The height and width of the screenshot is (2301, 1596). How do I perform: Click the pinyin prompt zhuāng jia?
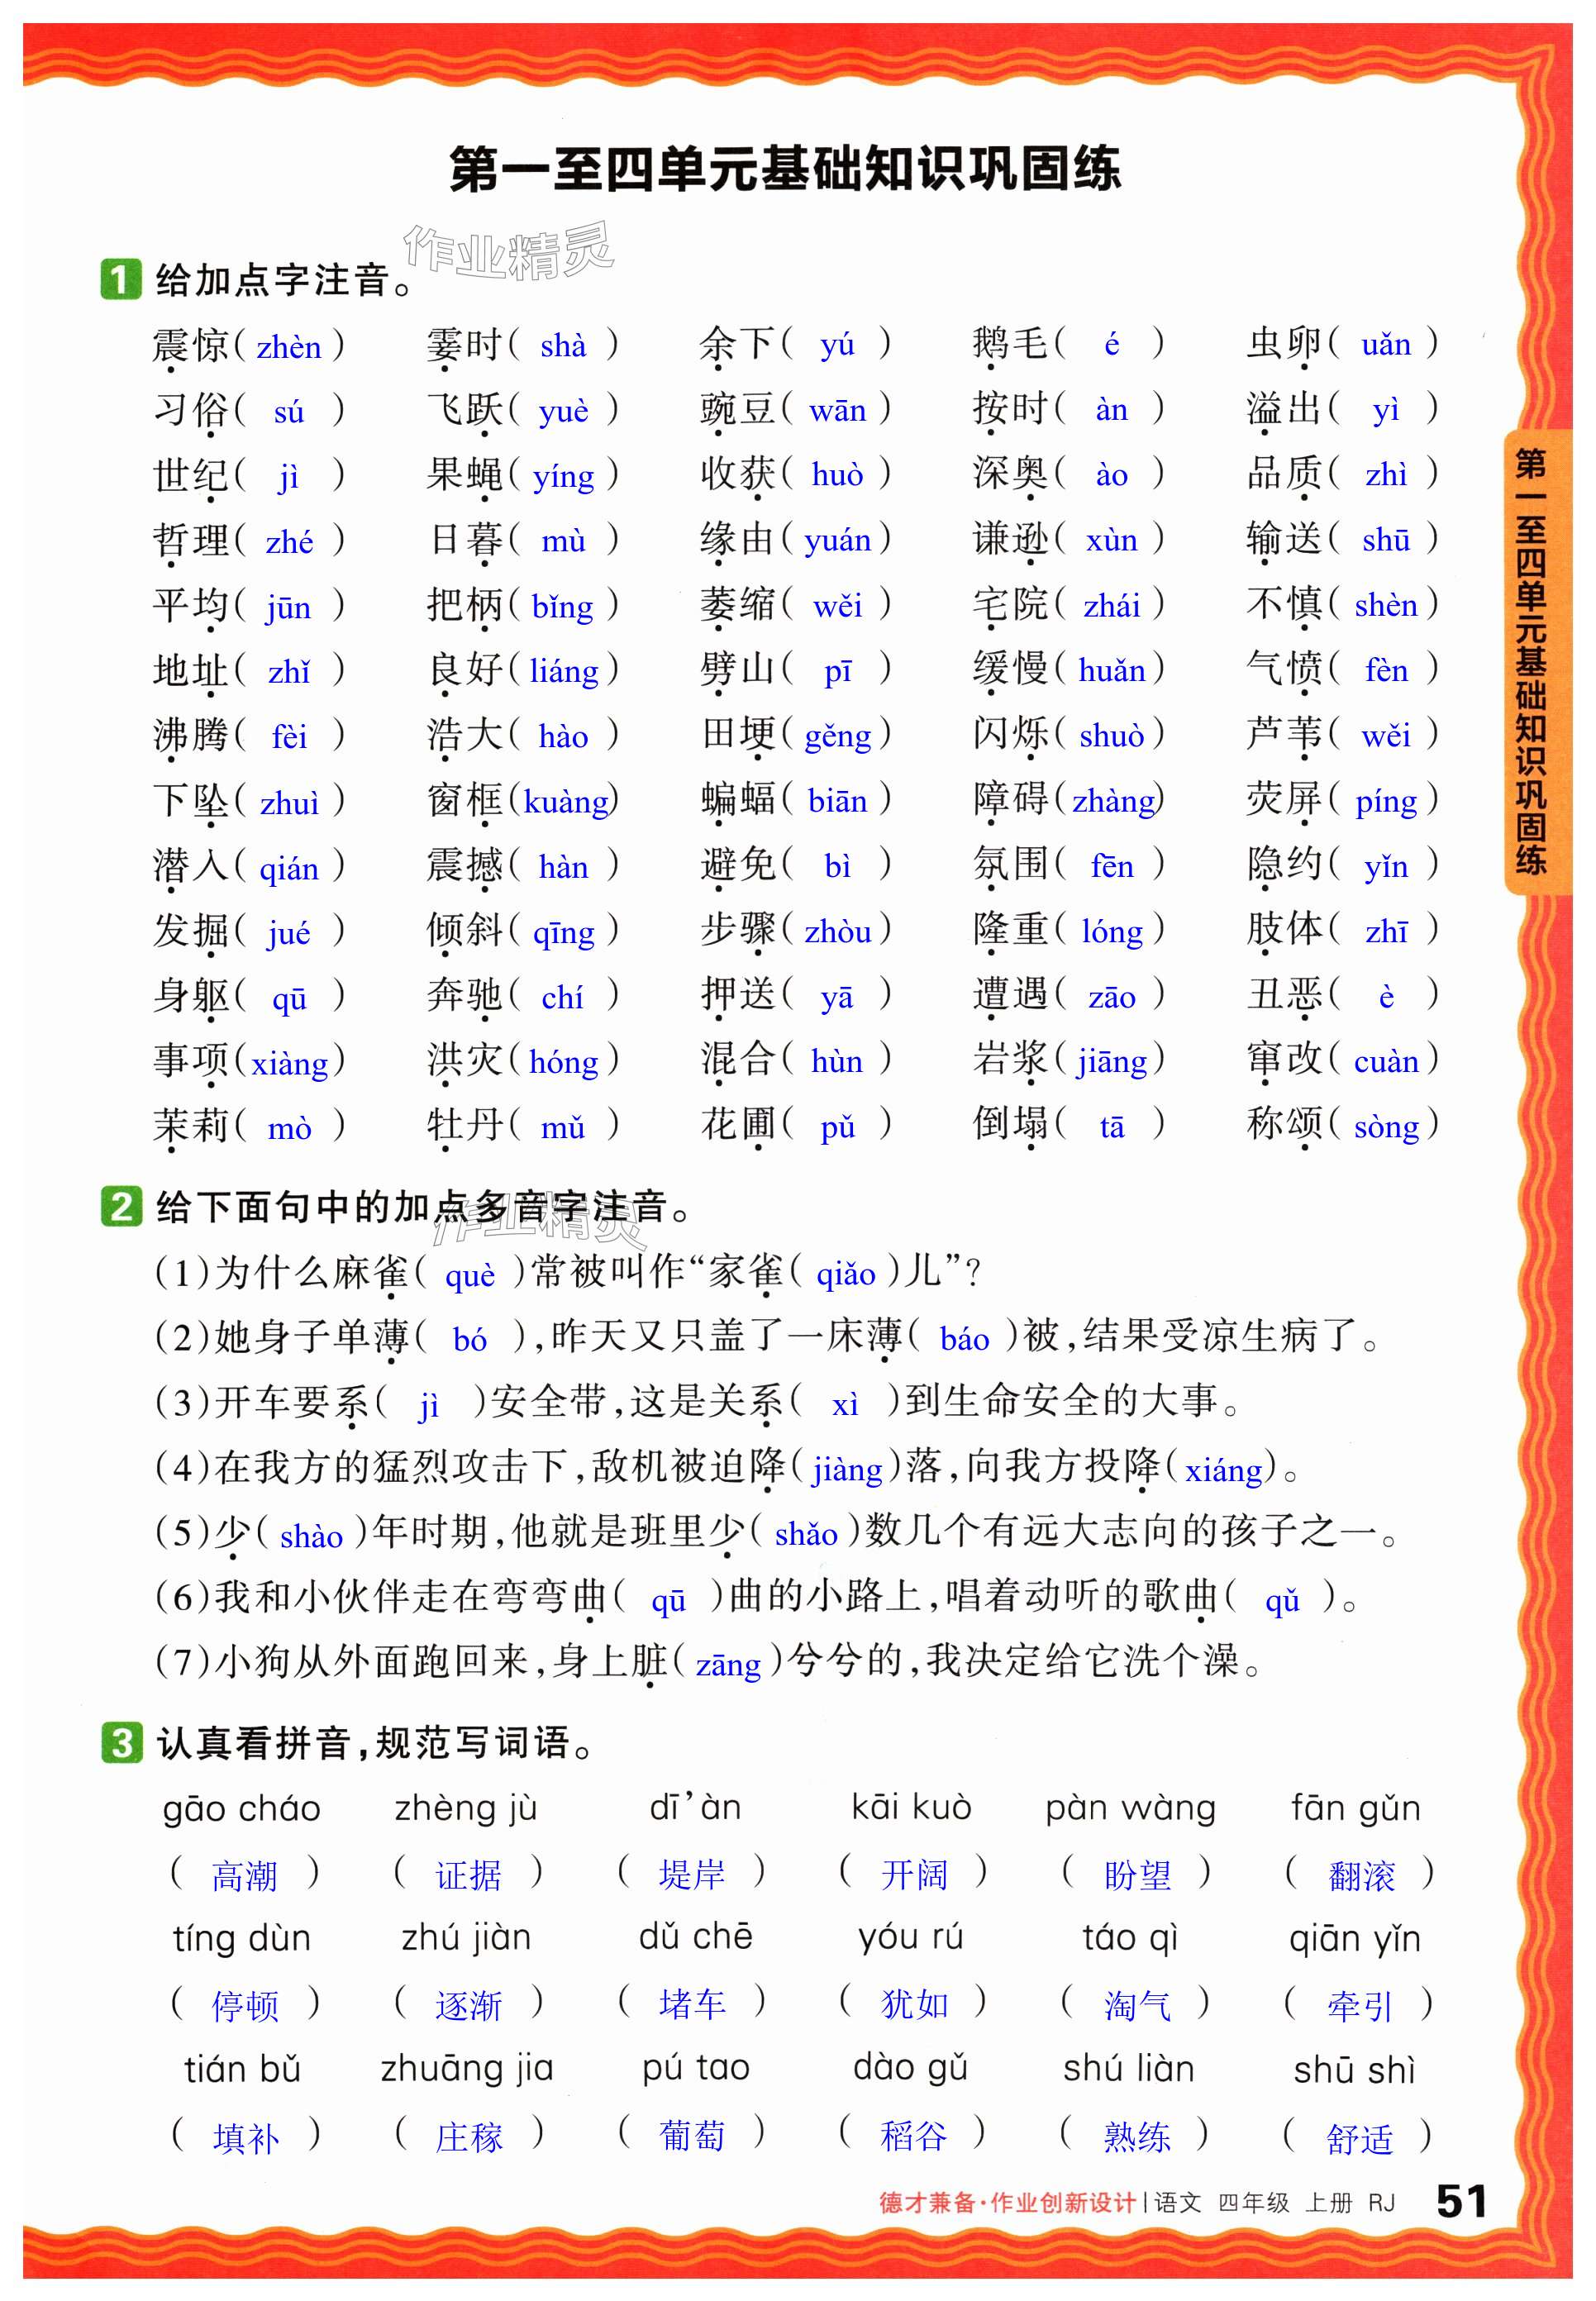(x=467, y=2068)
